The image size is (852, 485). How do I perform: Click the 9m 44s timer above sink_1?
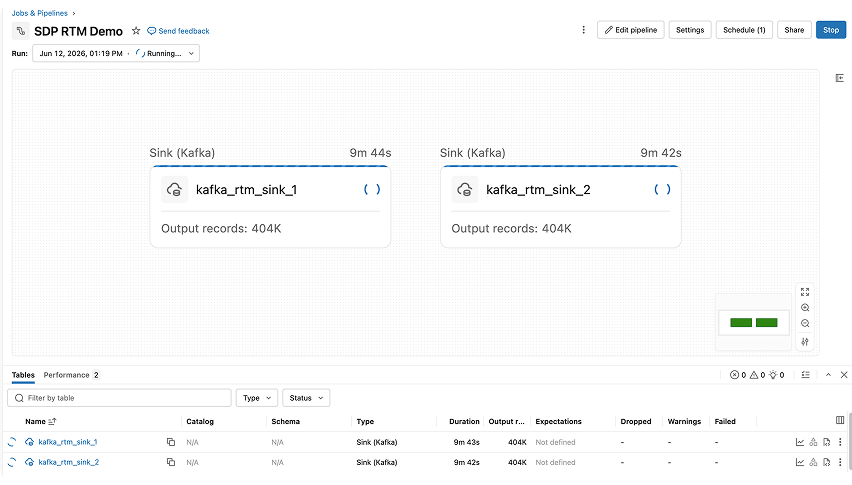370,153
